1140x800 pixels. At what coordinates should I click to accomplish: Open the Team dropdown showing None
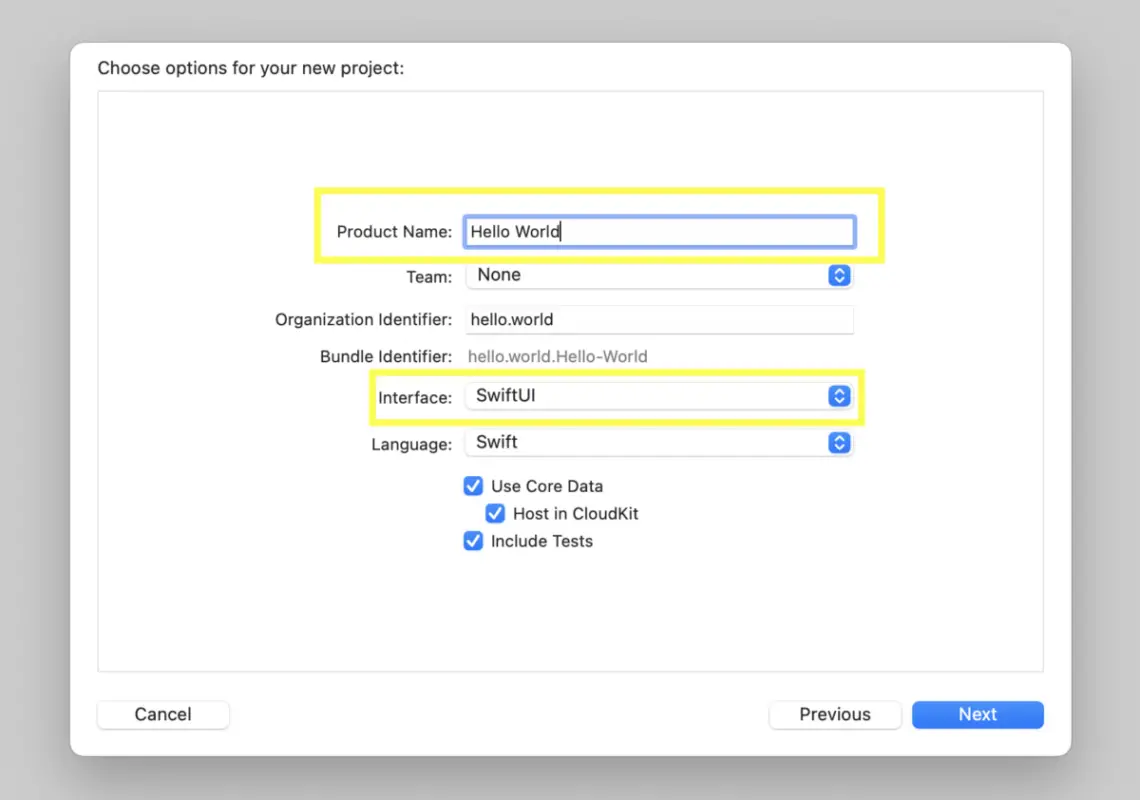point(659,275)
